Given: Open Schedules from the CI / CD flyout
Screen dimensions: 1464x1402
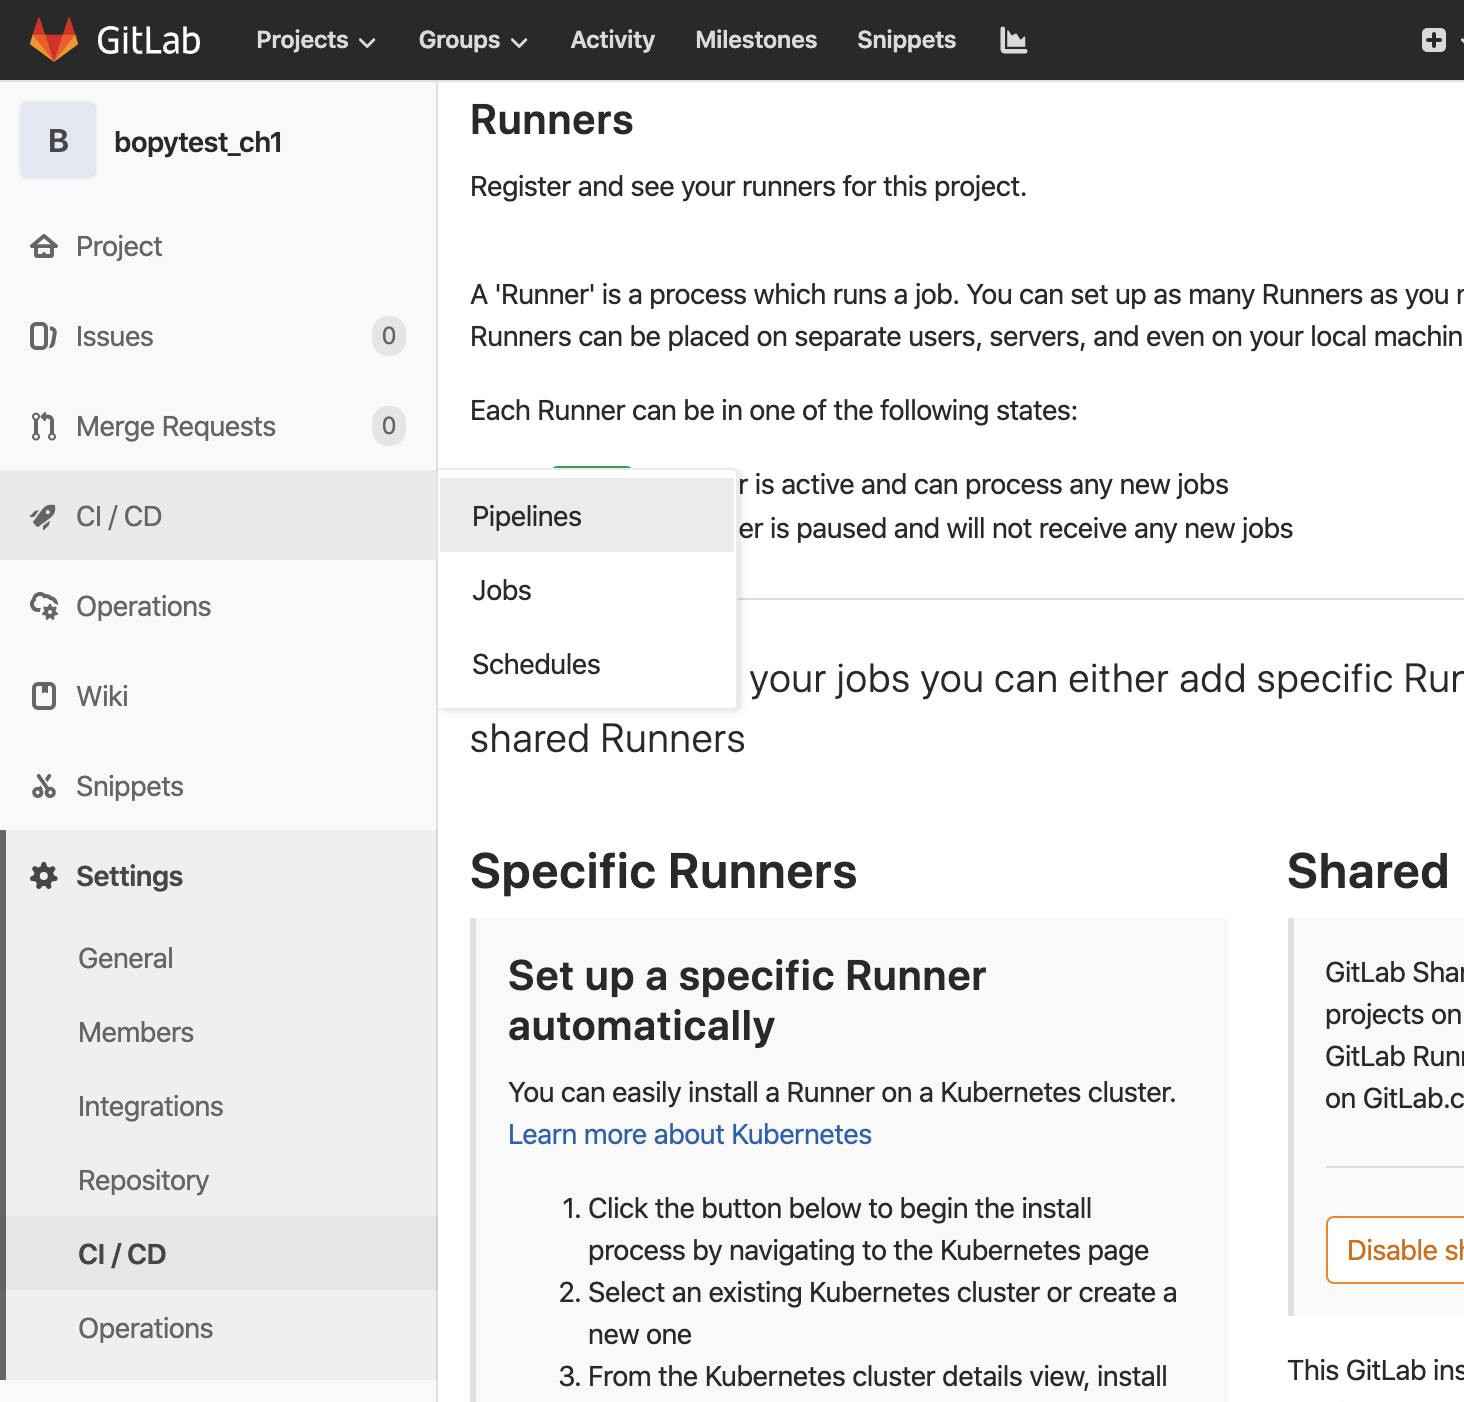Looking at the screenshot, I should (x=536, y=664).
